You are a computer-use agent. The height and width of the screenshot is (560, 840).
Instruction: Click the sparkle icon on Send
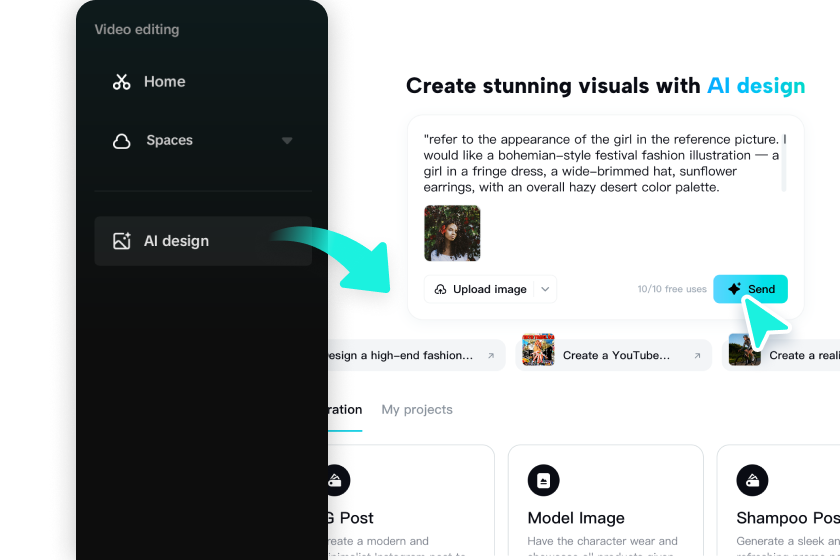[x=734, y=289]
